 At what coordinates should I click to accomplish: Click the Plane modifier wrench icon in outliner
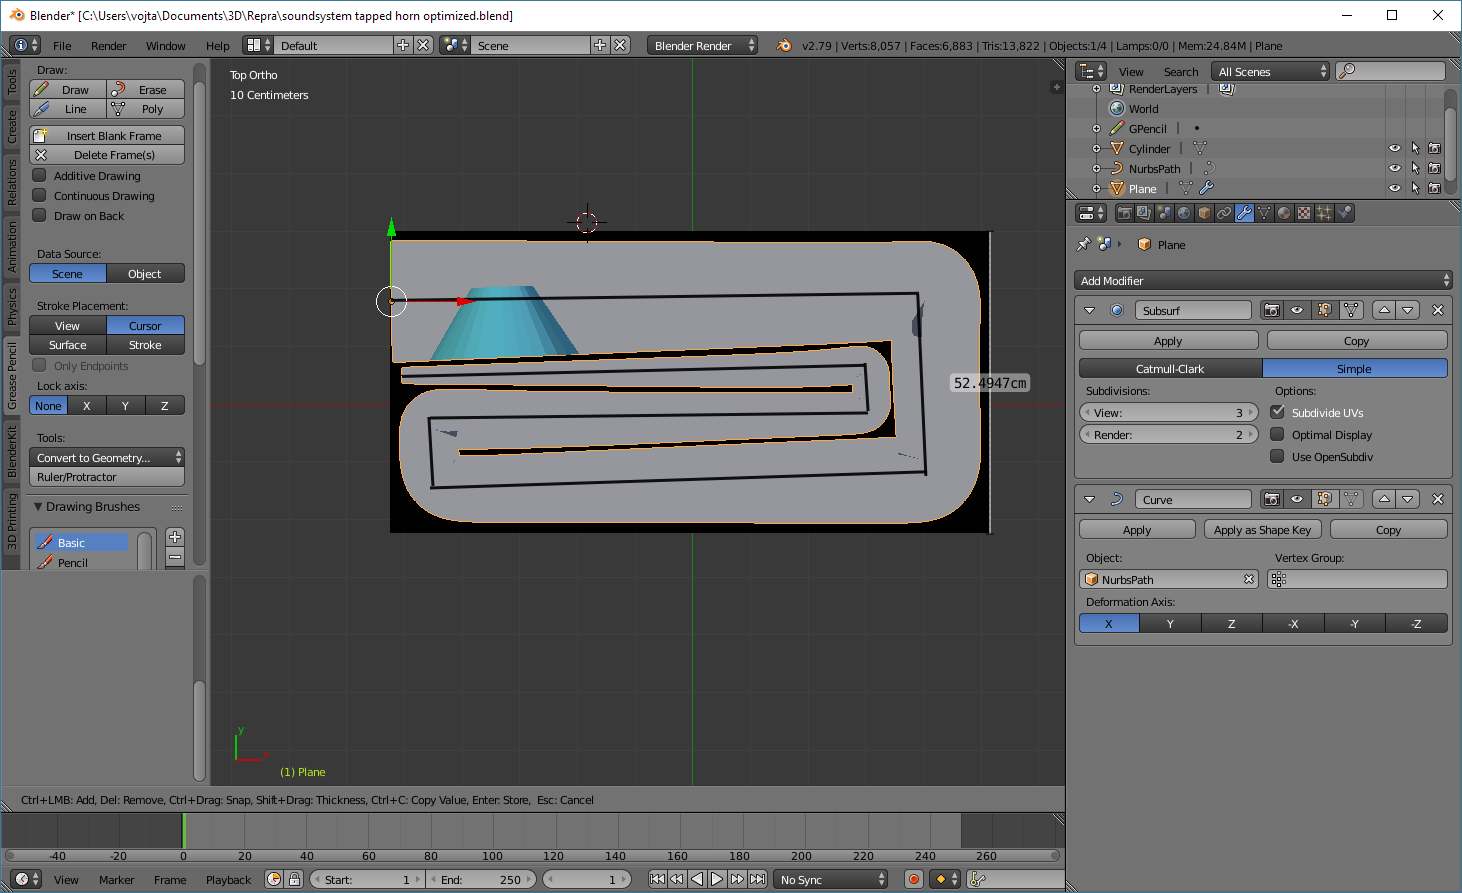tap(1206, 188)
